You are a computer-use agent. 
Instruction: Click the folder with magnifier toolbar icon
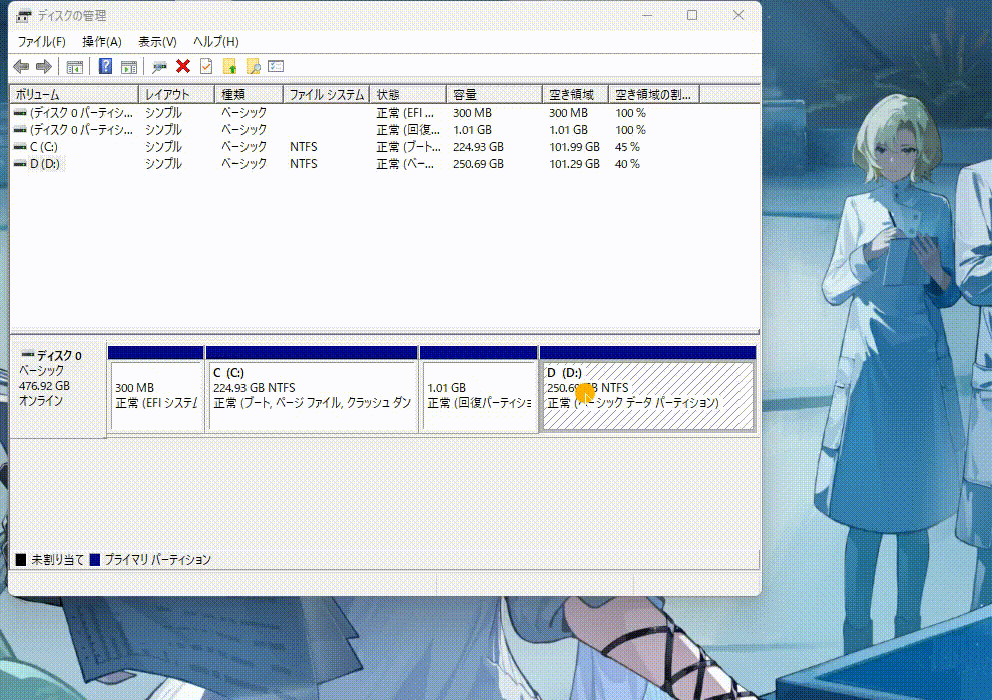coord(252,66)
